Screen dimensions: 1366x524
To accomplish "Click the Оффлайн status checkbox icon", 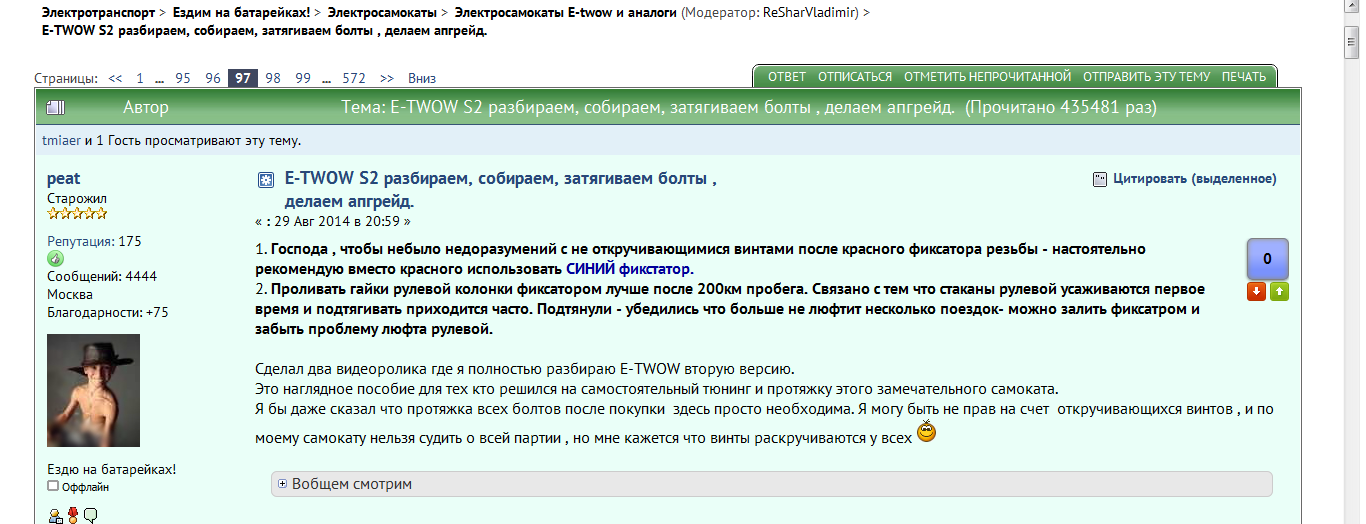I will [53, 486].
